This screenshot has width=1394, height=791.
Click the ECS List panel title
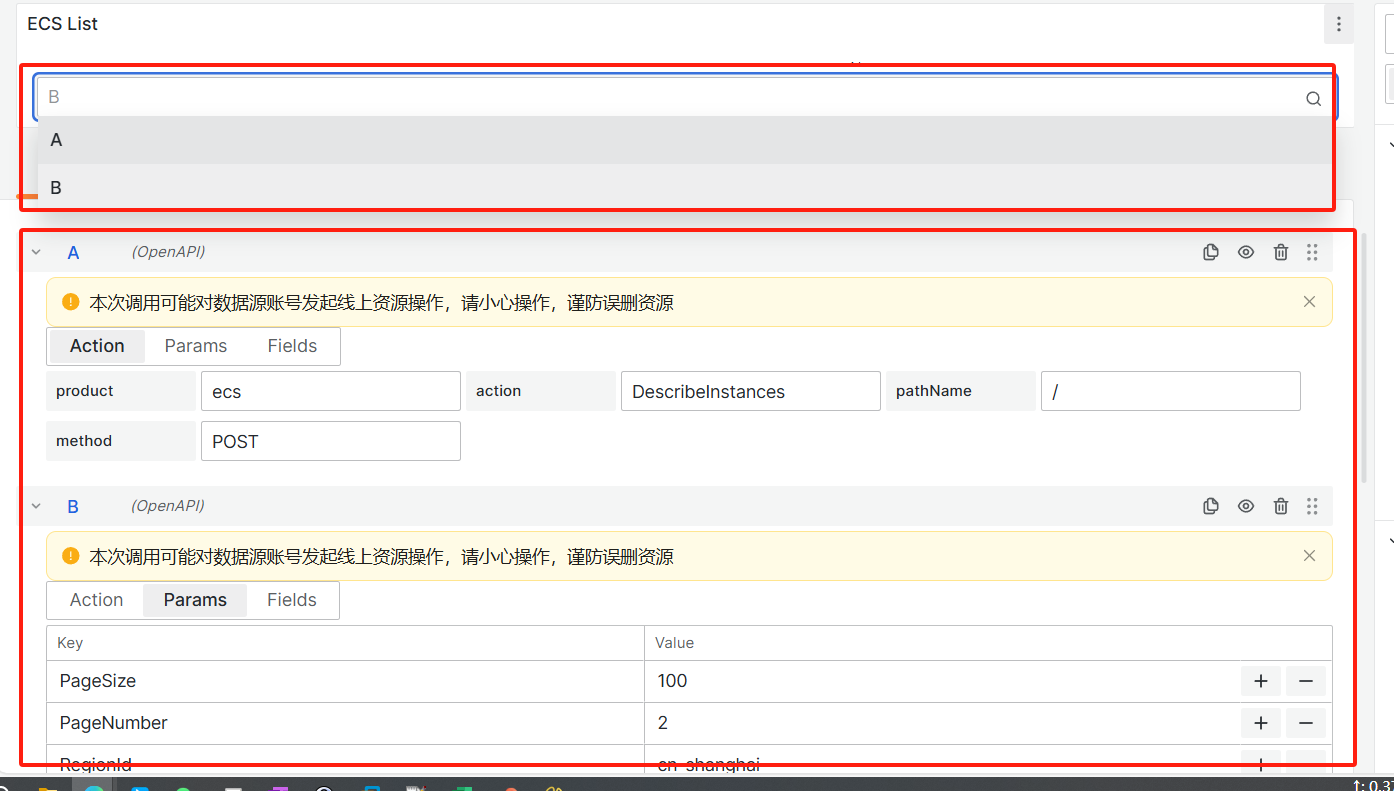(62, 24)
